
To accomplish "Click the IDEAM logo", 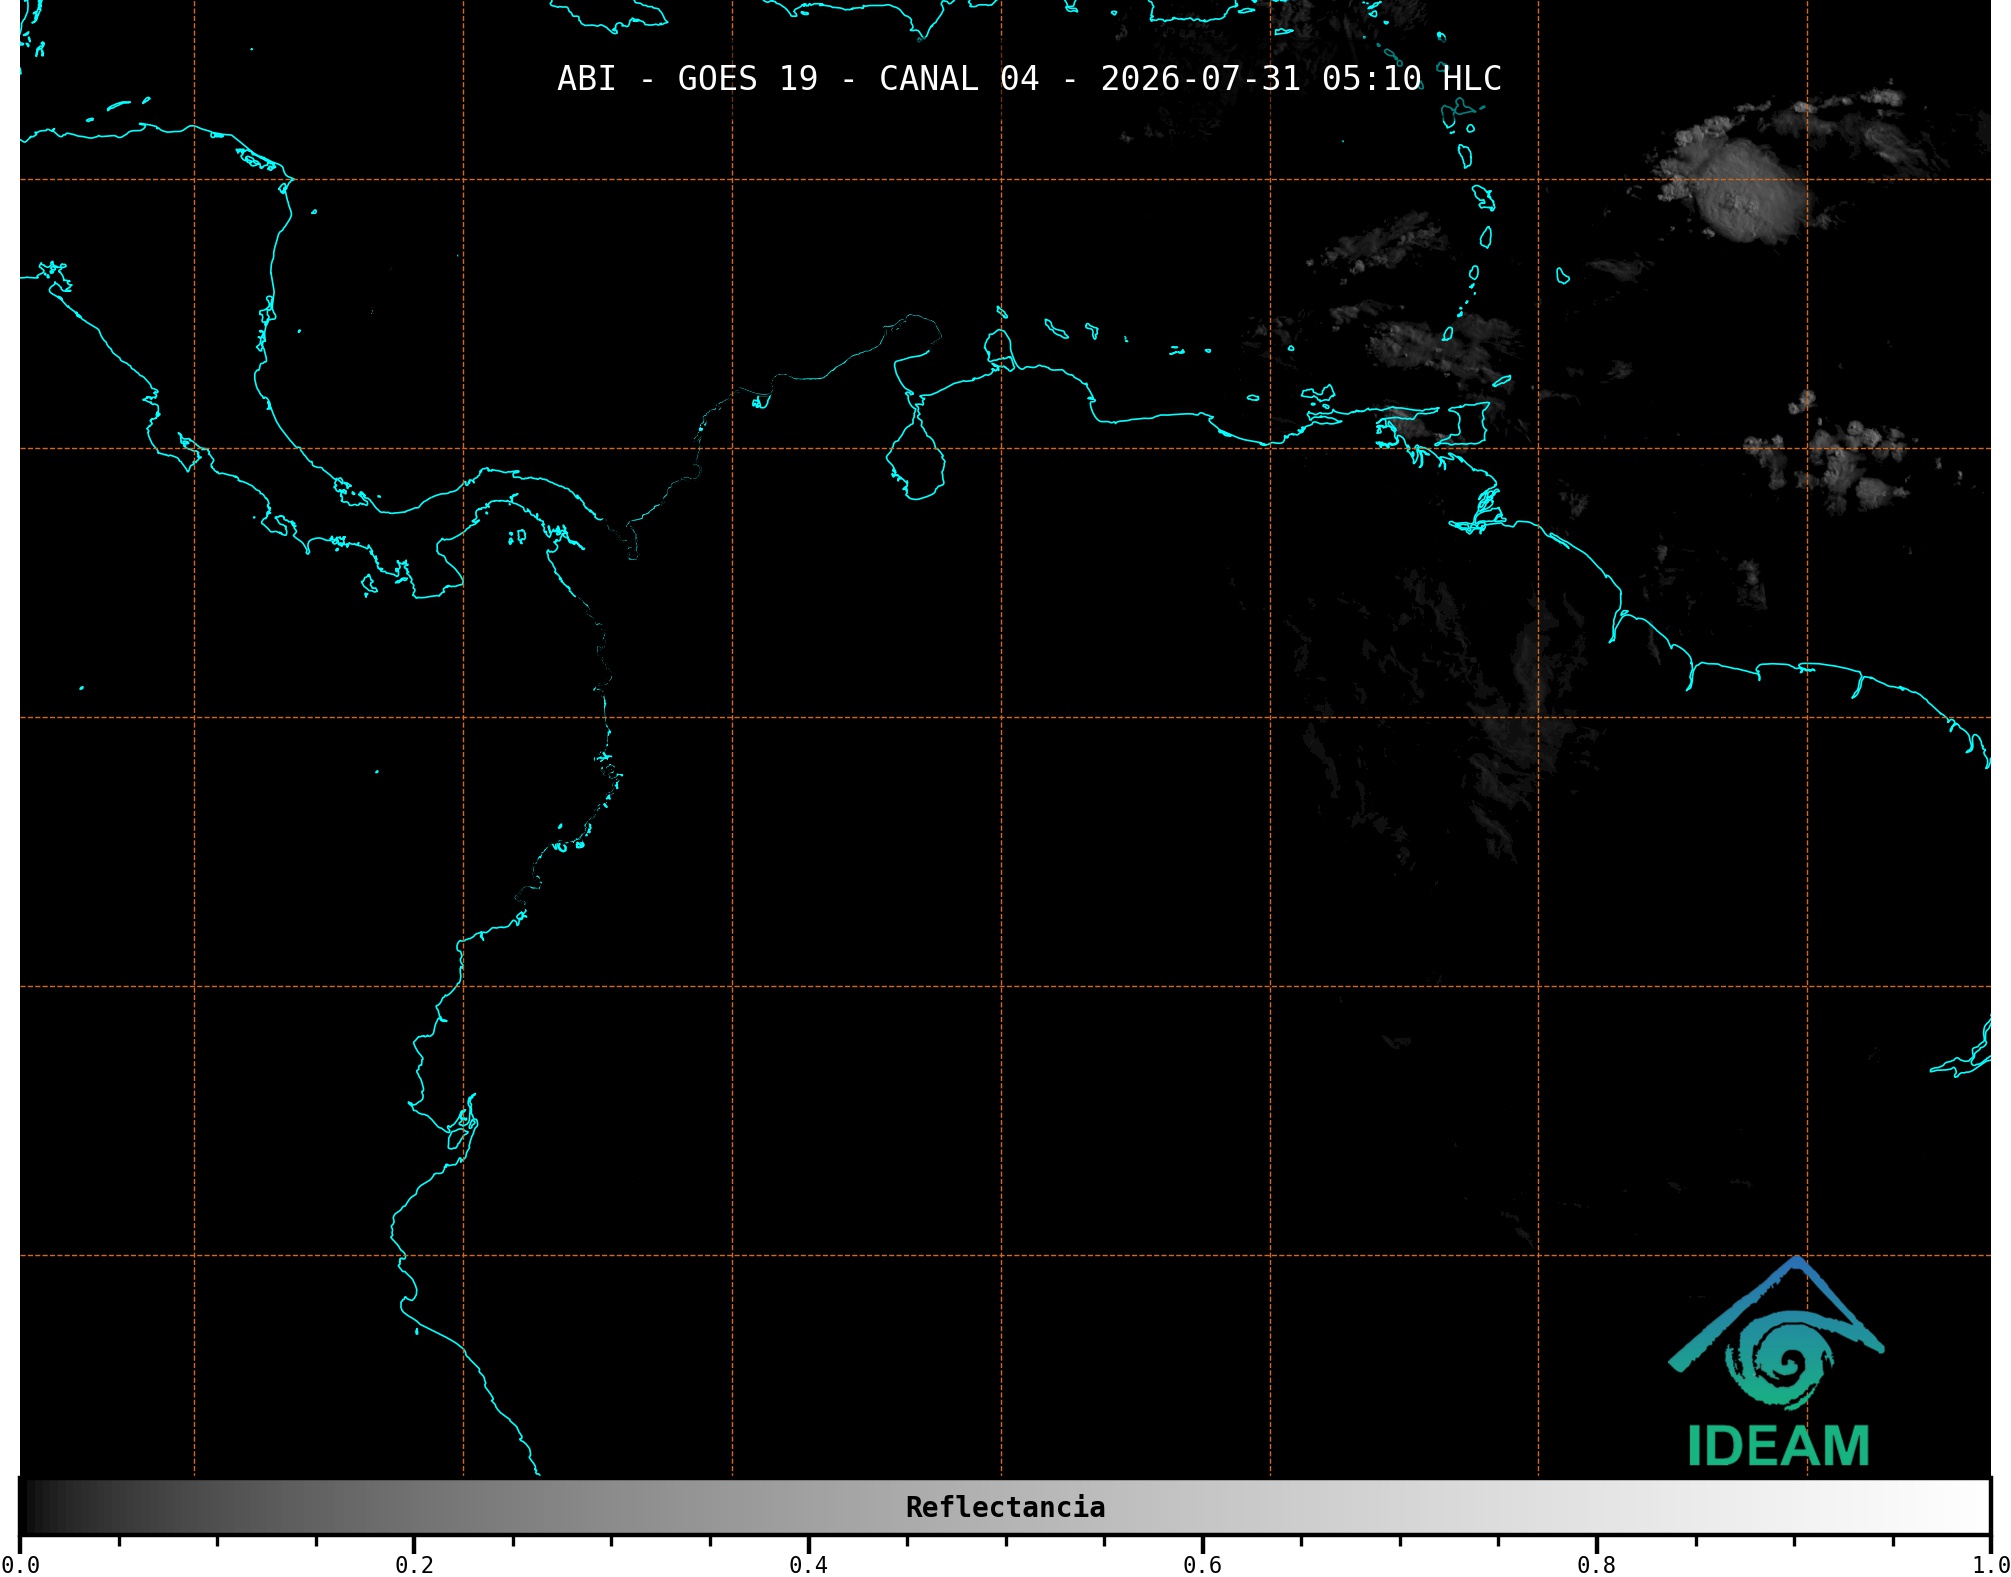I will (1777, 1362).
